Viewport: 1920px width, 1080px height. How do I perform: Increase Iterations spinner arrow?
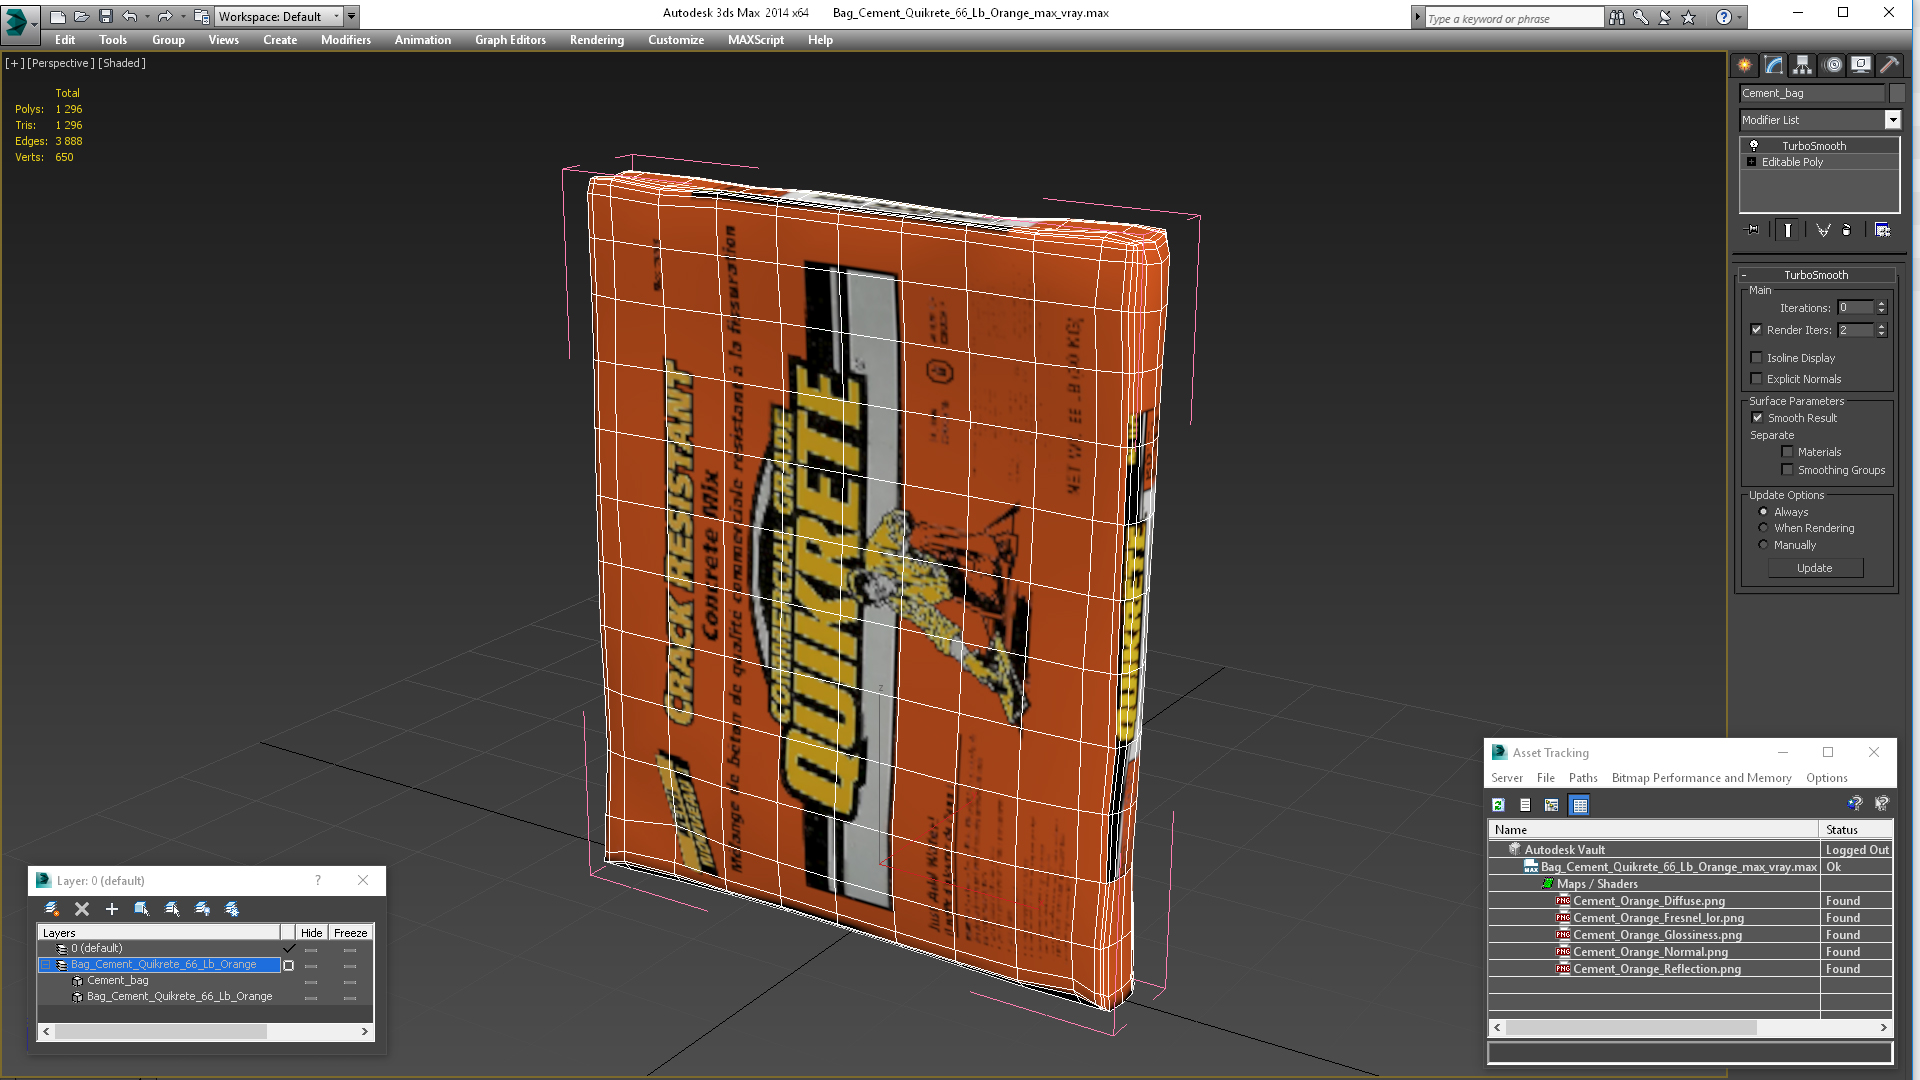[1881, 304]
